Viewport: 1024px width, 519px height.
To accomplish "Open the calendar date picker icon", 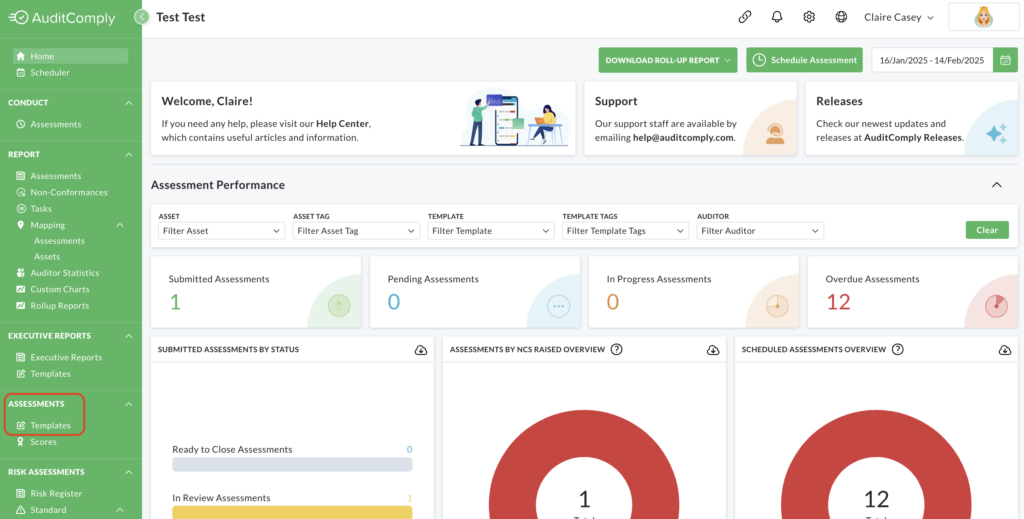I will [1005, 60].
